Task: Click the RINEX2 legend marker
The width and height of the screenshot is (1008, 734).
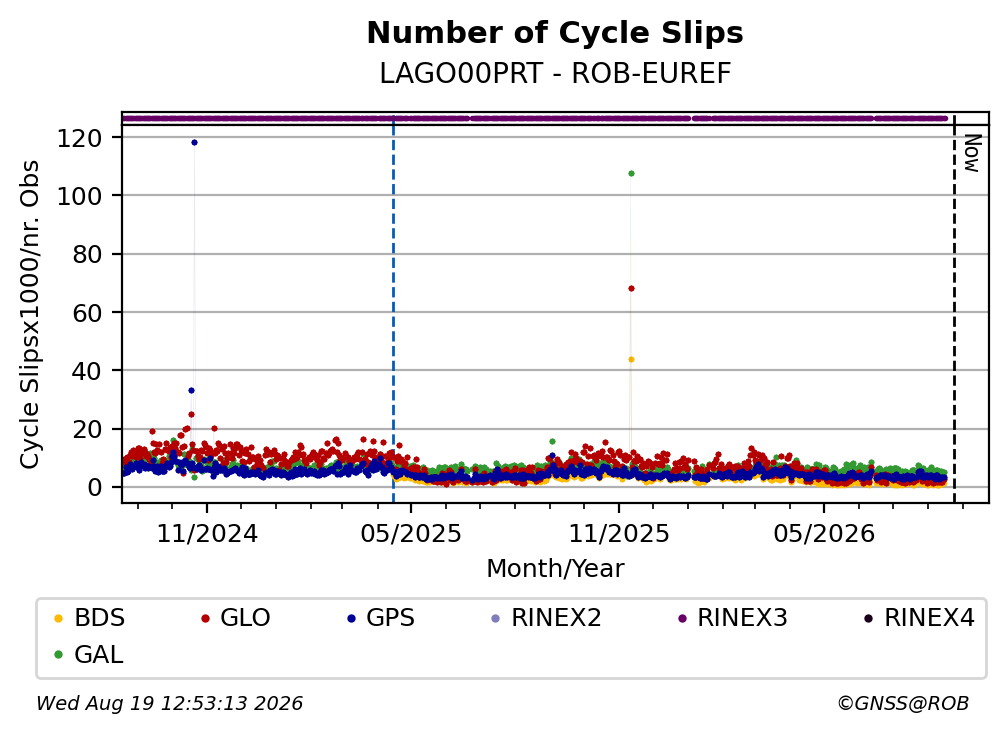Action: coord(495,618)
